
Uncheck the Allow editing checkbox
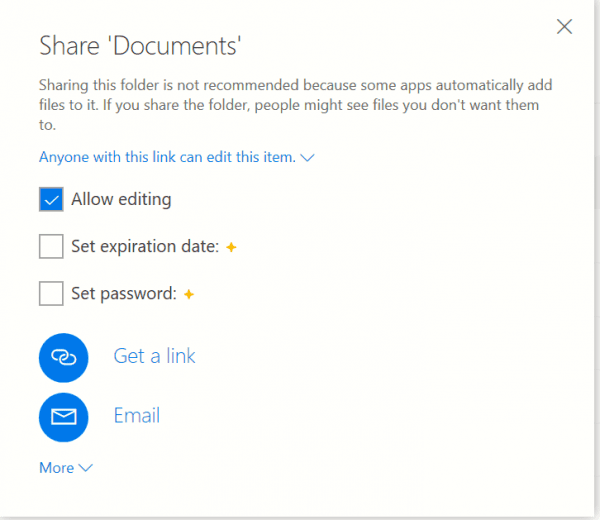tap(51, 200)
